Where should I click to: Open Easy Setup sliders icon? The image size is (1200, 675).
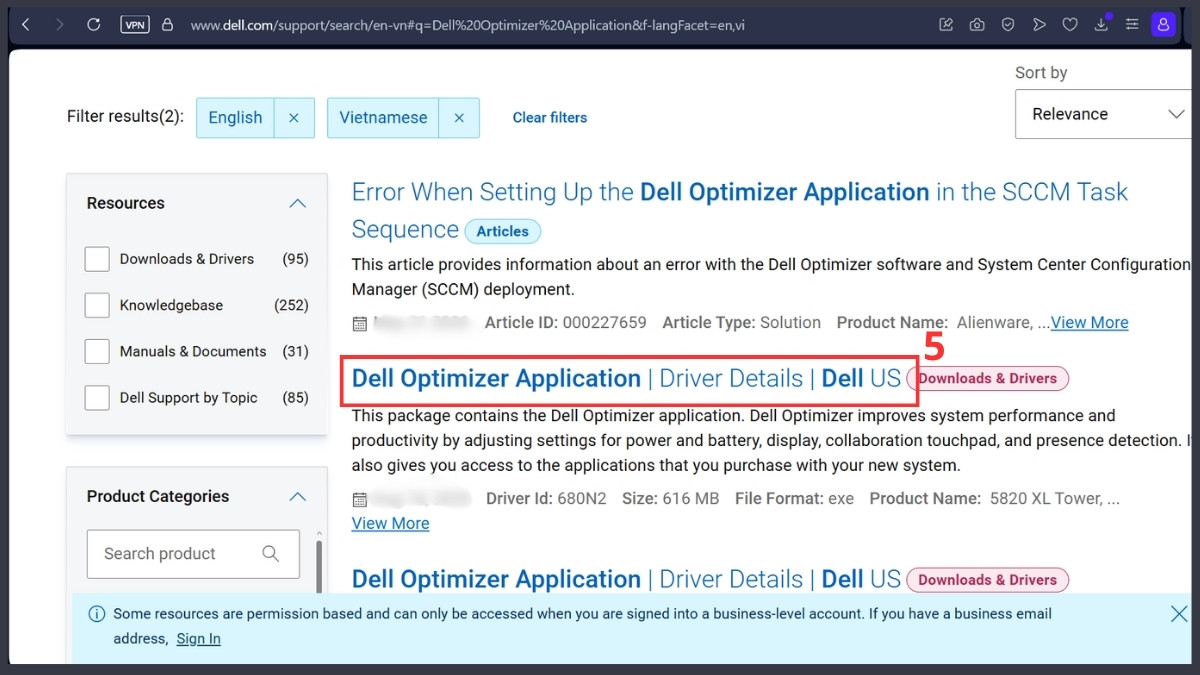(x=1132, y=25)
